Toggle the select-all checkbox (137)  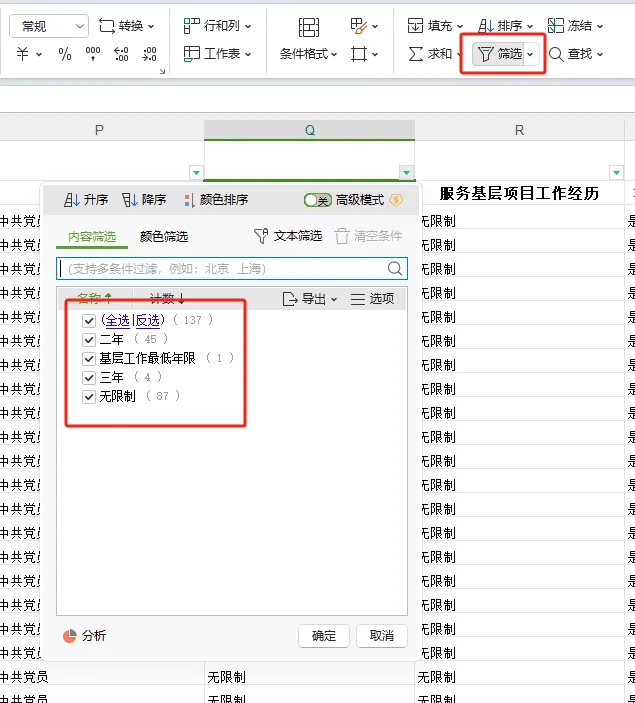[89, 321]
